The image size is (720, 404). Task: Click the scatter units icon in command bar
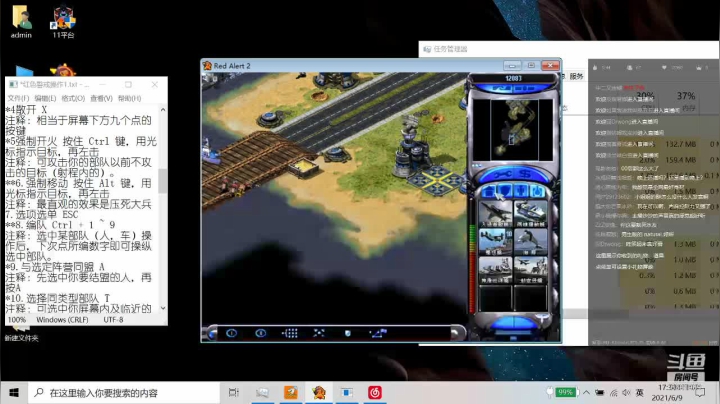click(319, 333)
